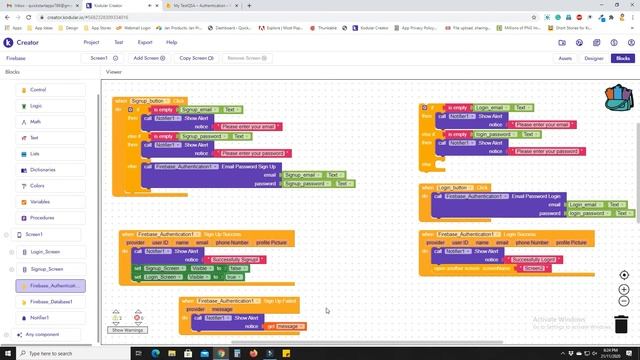Click the Copy Screen button
Screen dimensions: 640x360
196,58
